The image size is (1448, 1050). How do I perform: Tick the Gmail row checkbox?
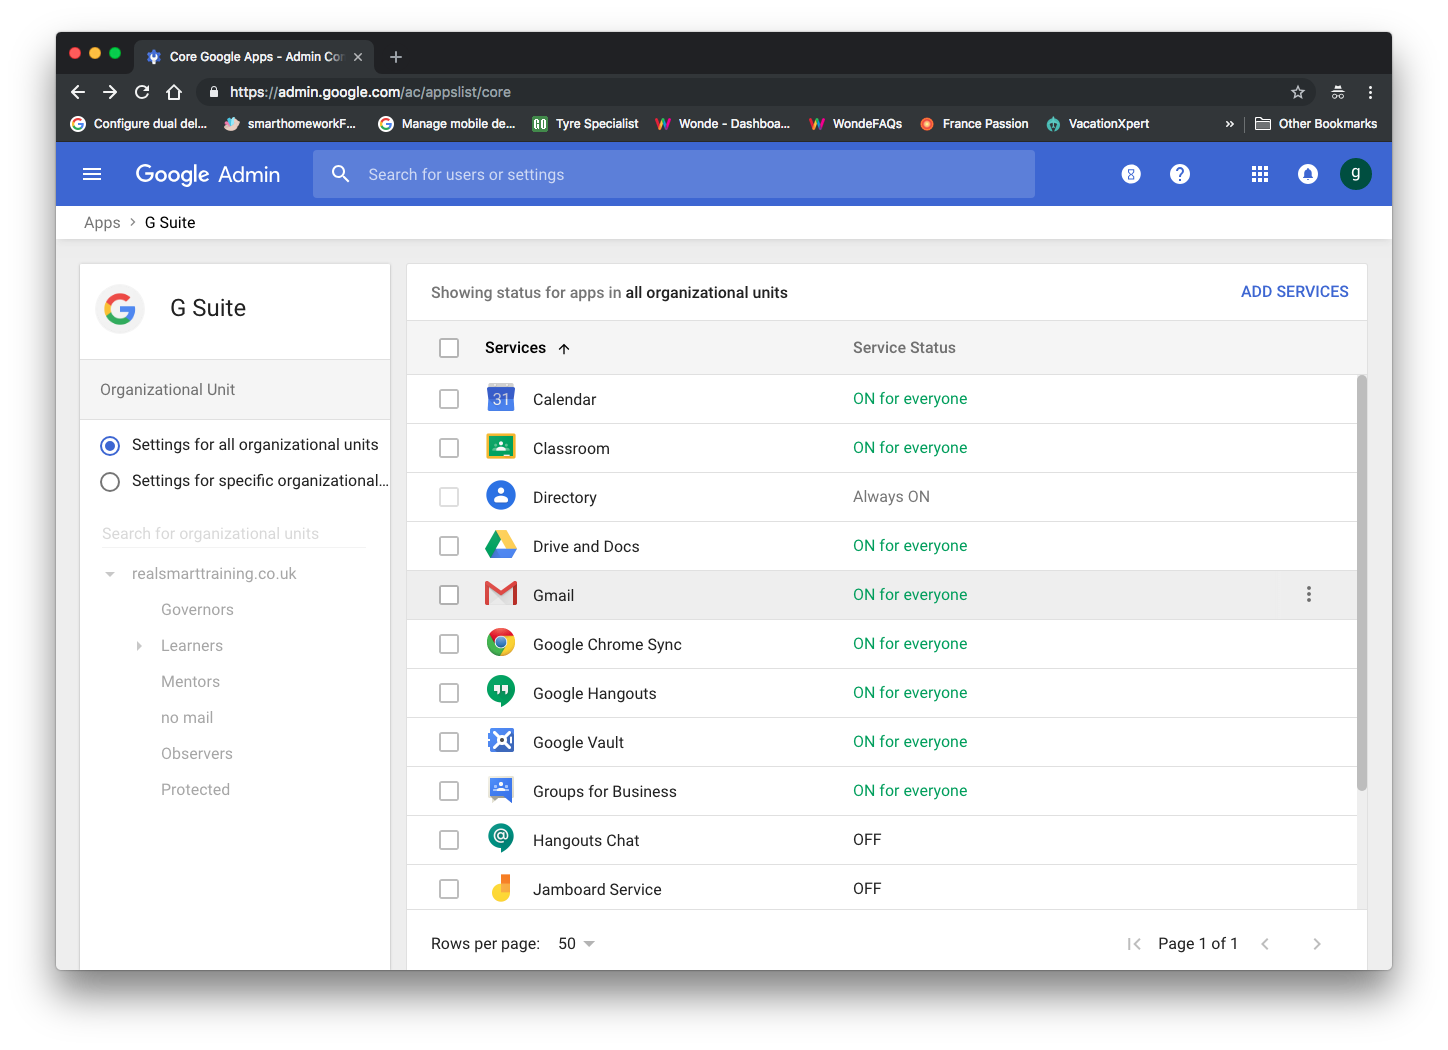tap(449, 595)
